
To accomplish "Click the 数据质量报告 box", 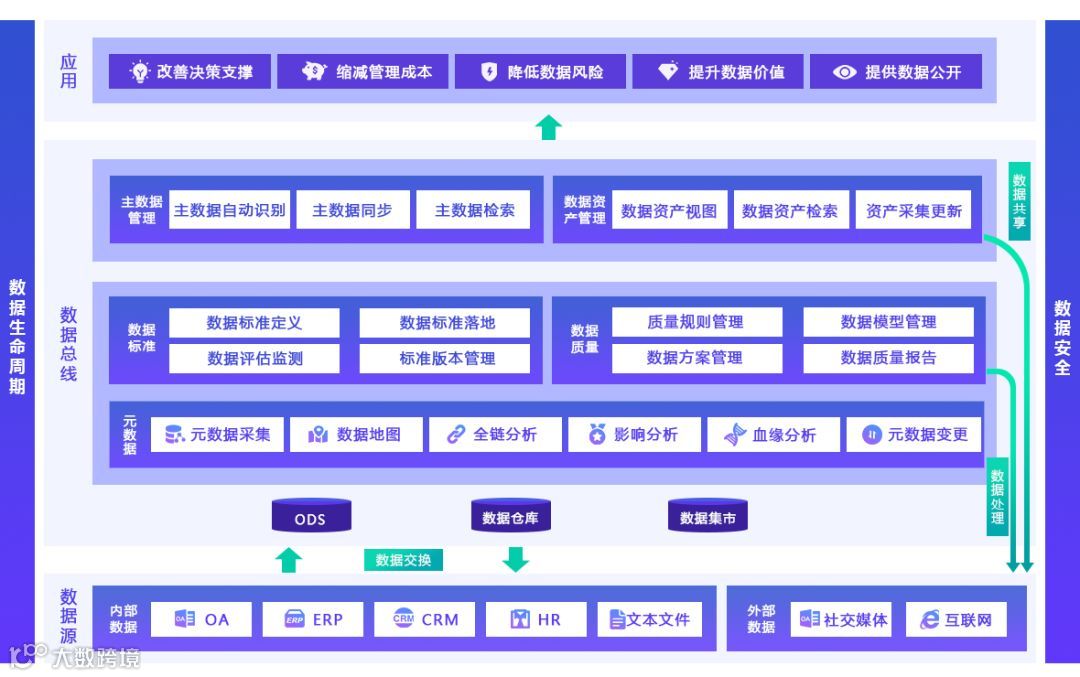I will click(889, 357).
